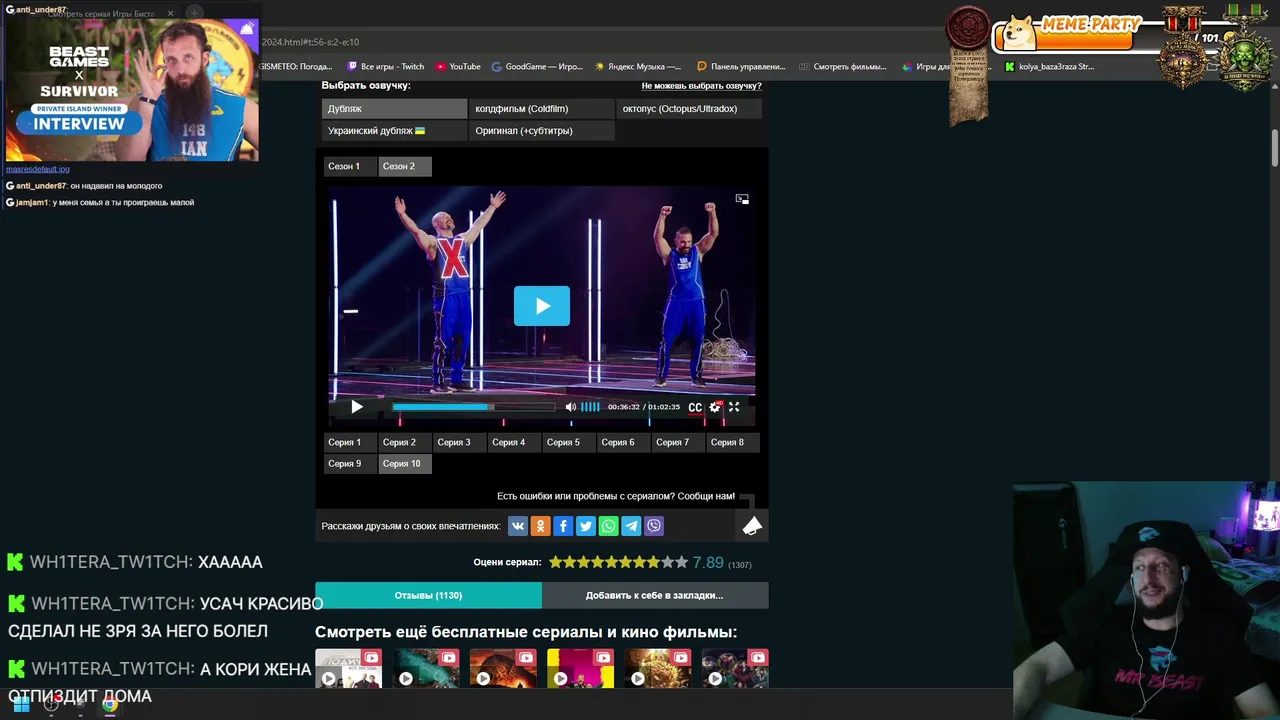
Task: Share the series on Twitter
Action: 586,526
